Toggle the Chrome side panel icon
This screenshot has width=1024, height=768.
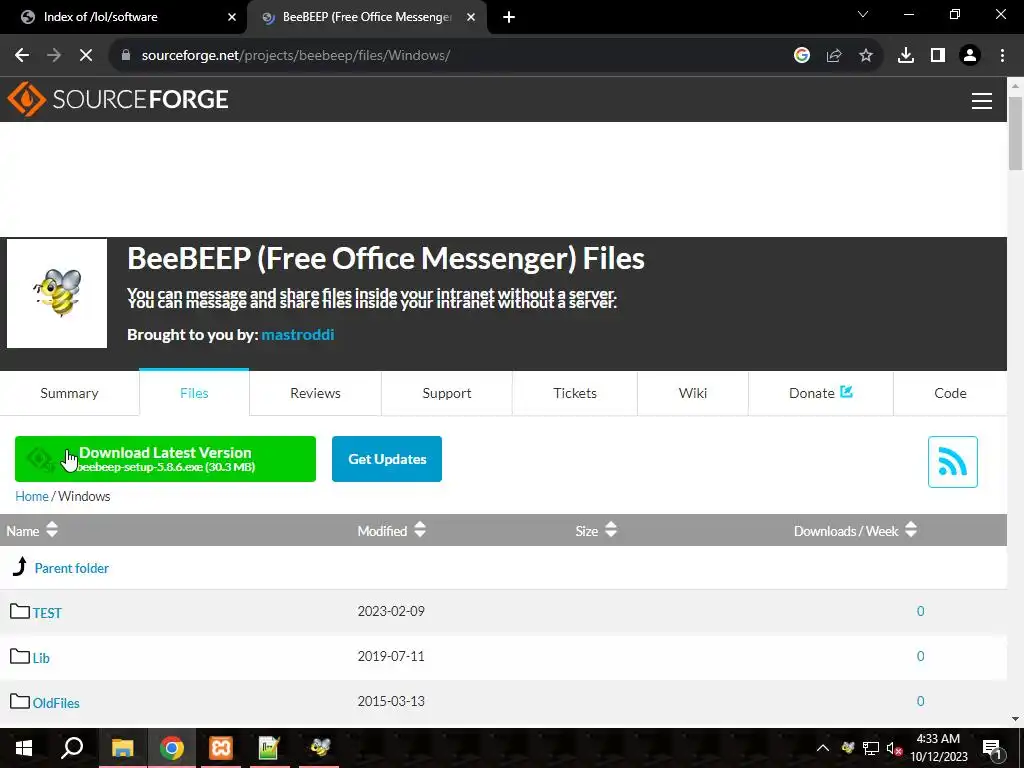tap(938, 56)
